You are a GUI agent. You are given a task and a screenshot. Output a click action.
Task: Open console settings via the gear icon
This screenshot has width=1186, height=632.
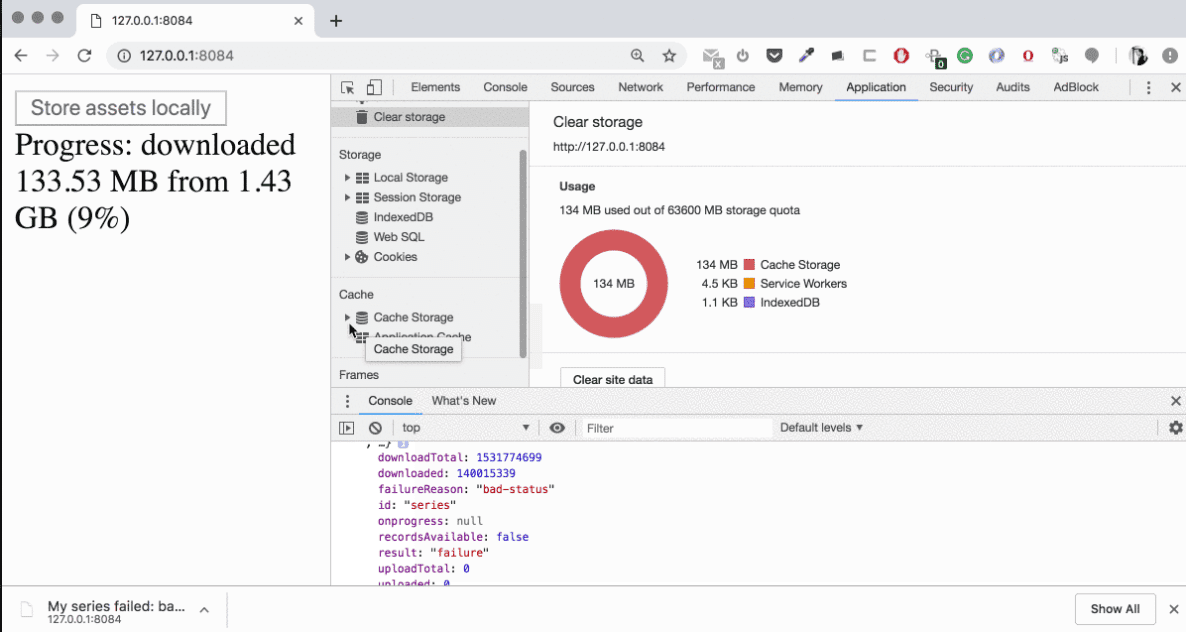click(1175, 427)
